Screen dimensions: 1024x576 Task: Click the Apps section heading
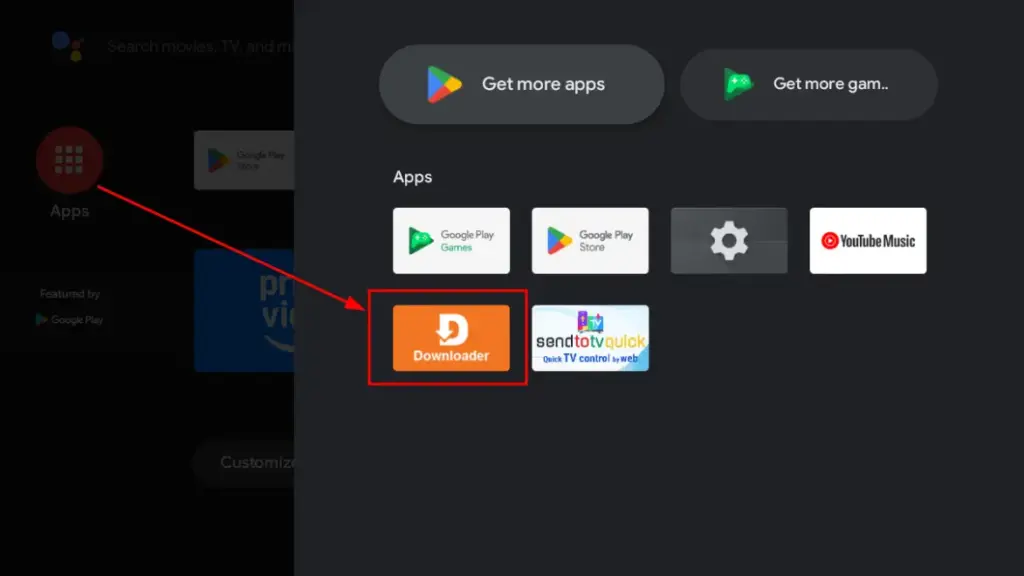(x=412, y=177)
